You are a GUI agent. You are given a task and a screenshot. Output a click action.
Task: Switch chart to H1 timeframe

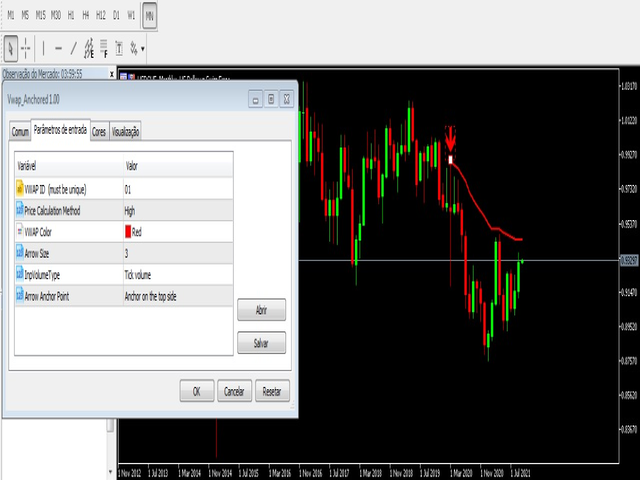[x=71, y=16]
